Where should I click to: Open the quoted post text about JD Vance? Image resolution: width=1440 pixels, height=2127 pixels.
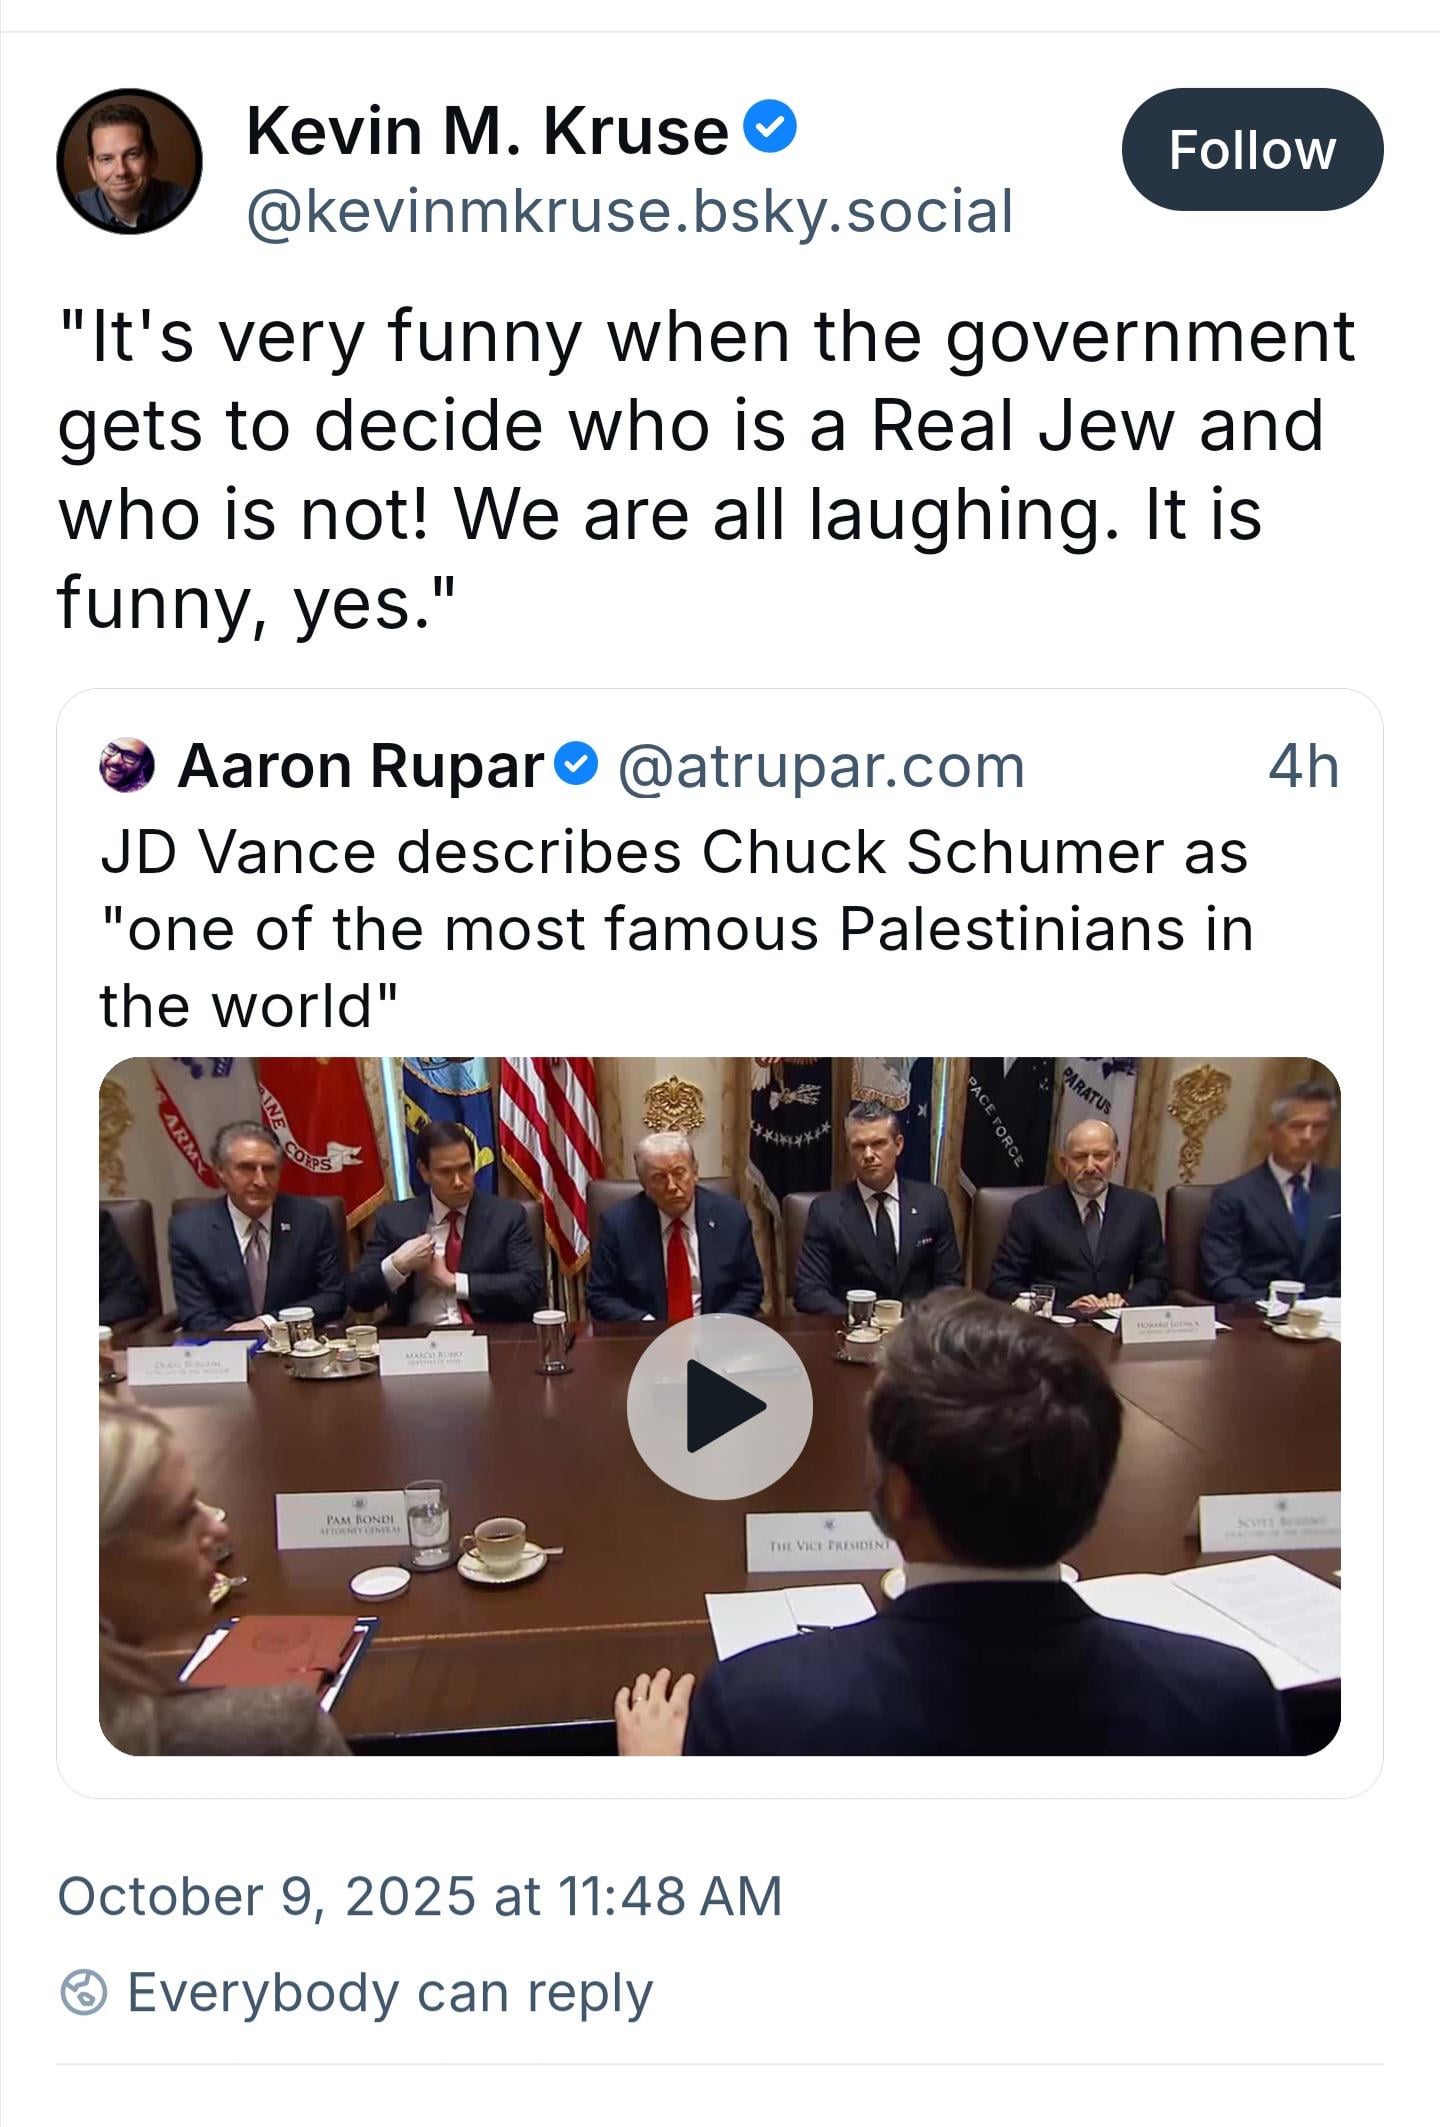pos(676,929)
